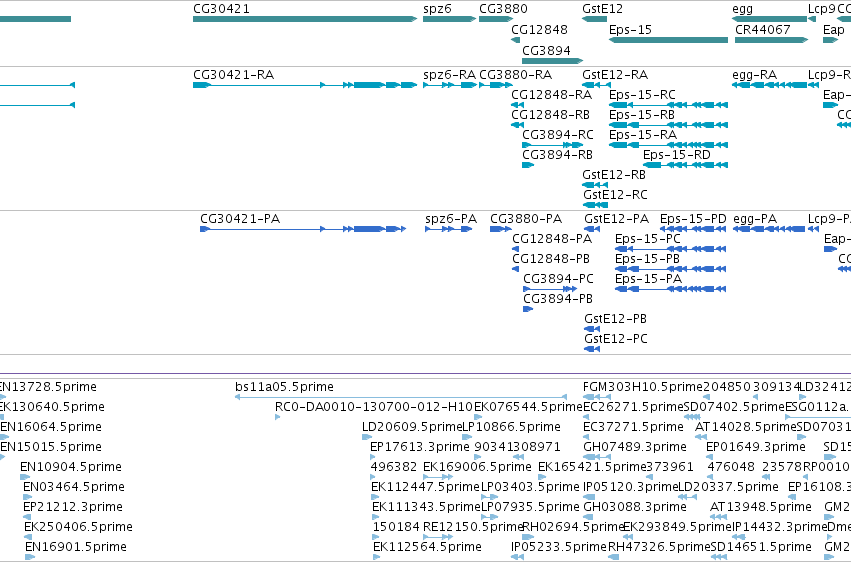Viewport: 851px width, 562px height.
Task: Select the EN16064.5prime EST label
Action: (51, 427)
